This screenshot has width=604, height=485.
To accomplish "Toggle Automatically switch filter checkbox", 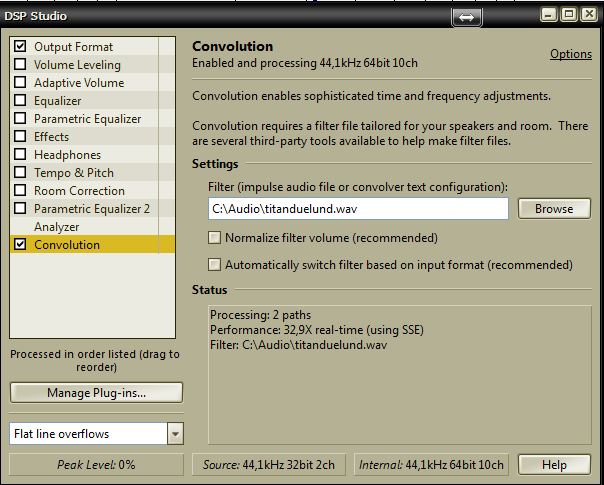I will tap(215, 265).
